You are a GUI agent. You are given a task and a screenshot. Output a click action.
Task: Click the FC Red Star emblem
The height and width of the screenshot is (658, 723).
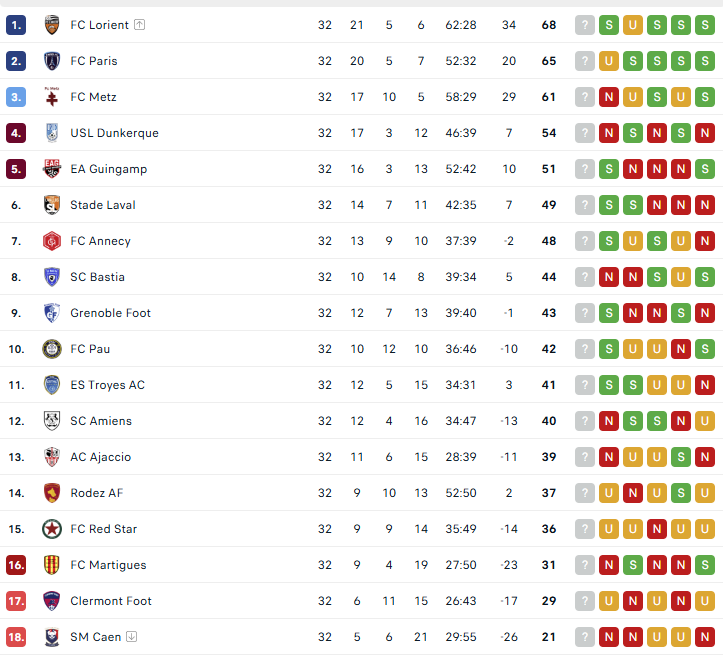click(52, 529)
